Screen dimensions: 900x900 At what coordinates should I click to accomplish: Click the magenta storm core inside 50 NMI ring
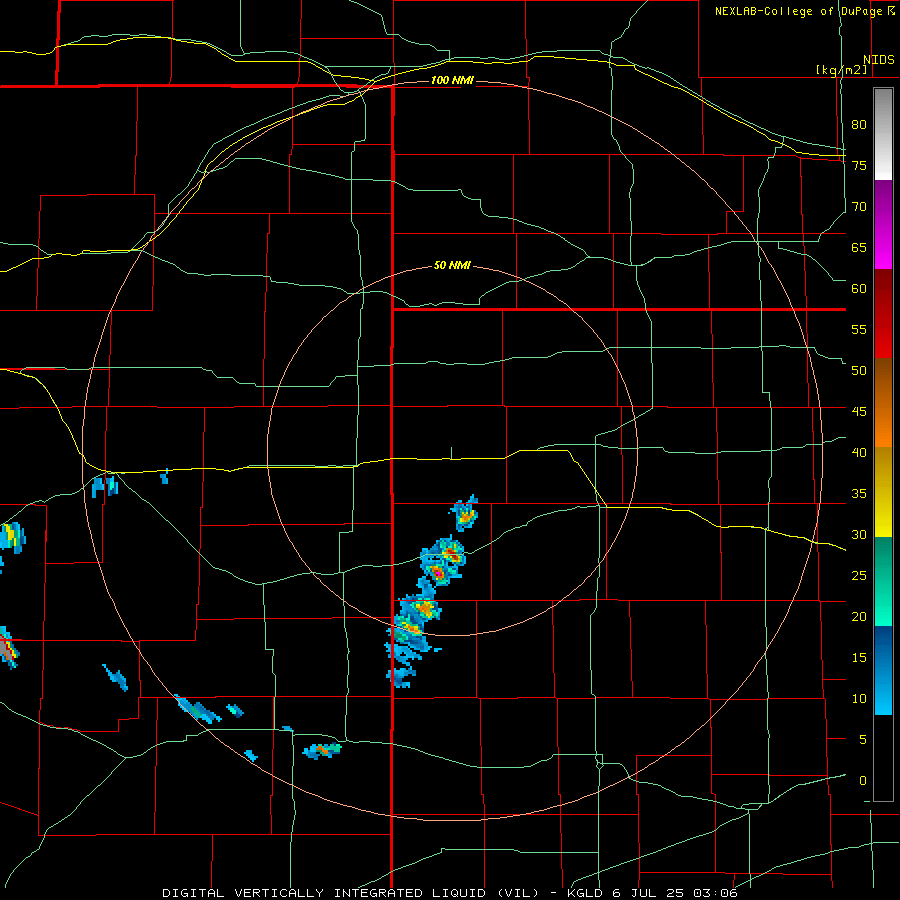point(437,572)
